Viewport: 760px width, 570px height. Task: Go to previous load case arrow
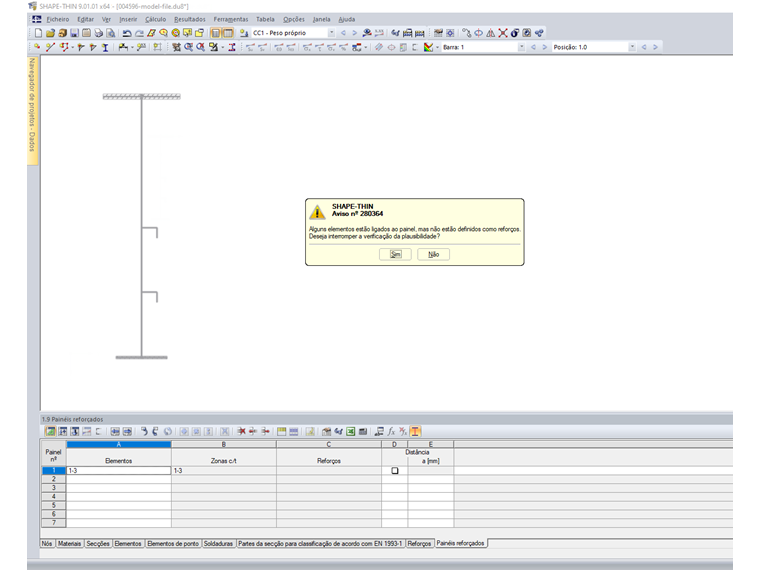[343, 33]
